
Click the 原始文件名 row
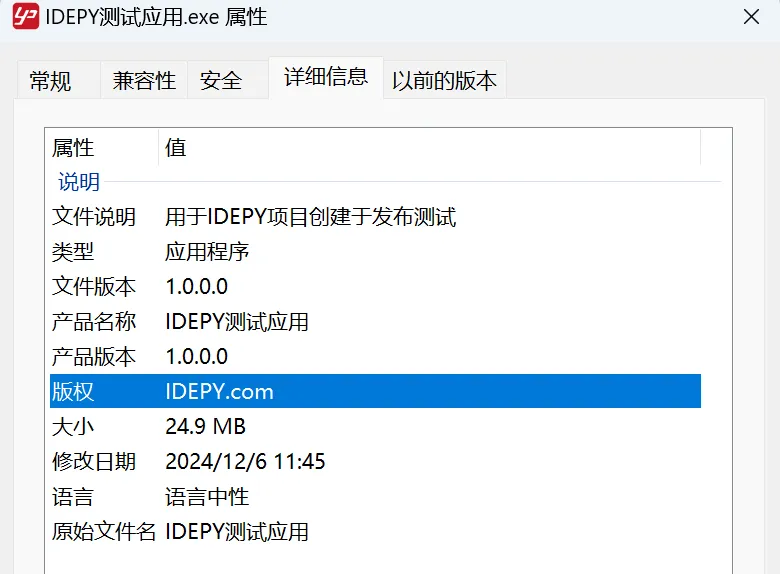[375, 531]
